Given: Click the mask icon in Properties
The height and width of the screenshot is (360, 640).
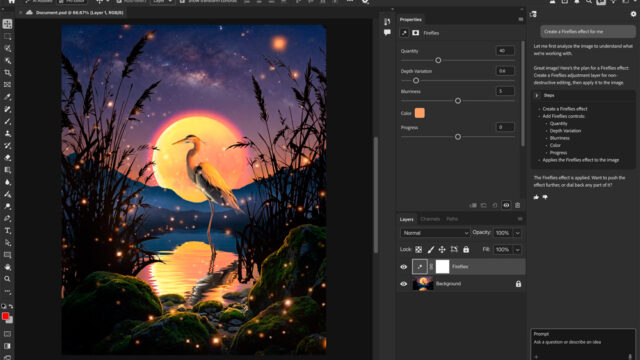Looking at the screenshot, I should click(416, 33).
